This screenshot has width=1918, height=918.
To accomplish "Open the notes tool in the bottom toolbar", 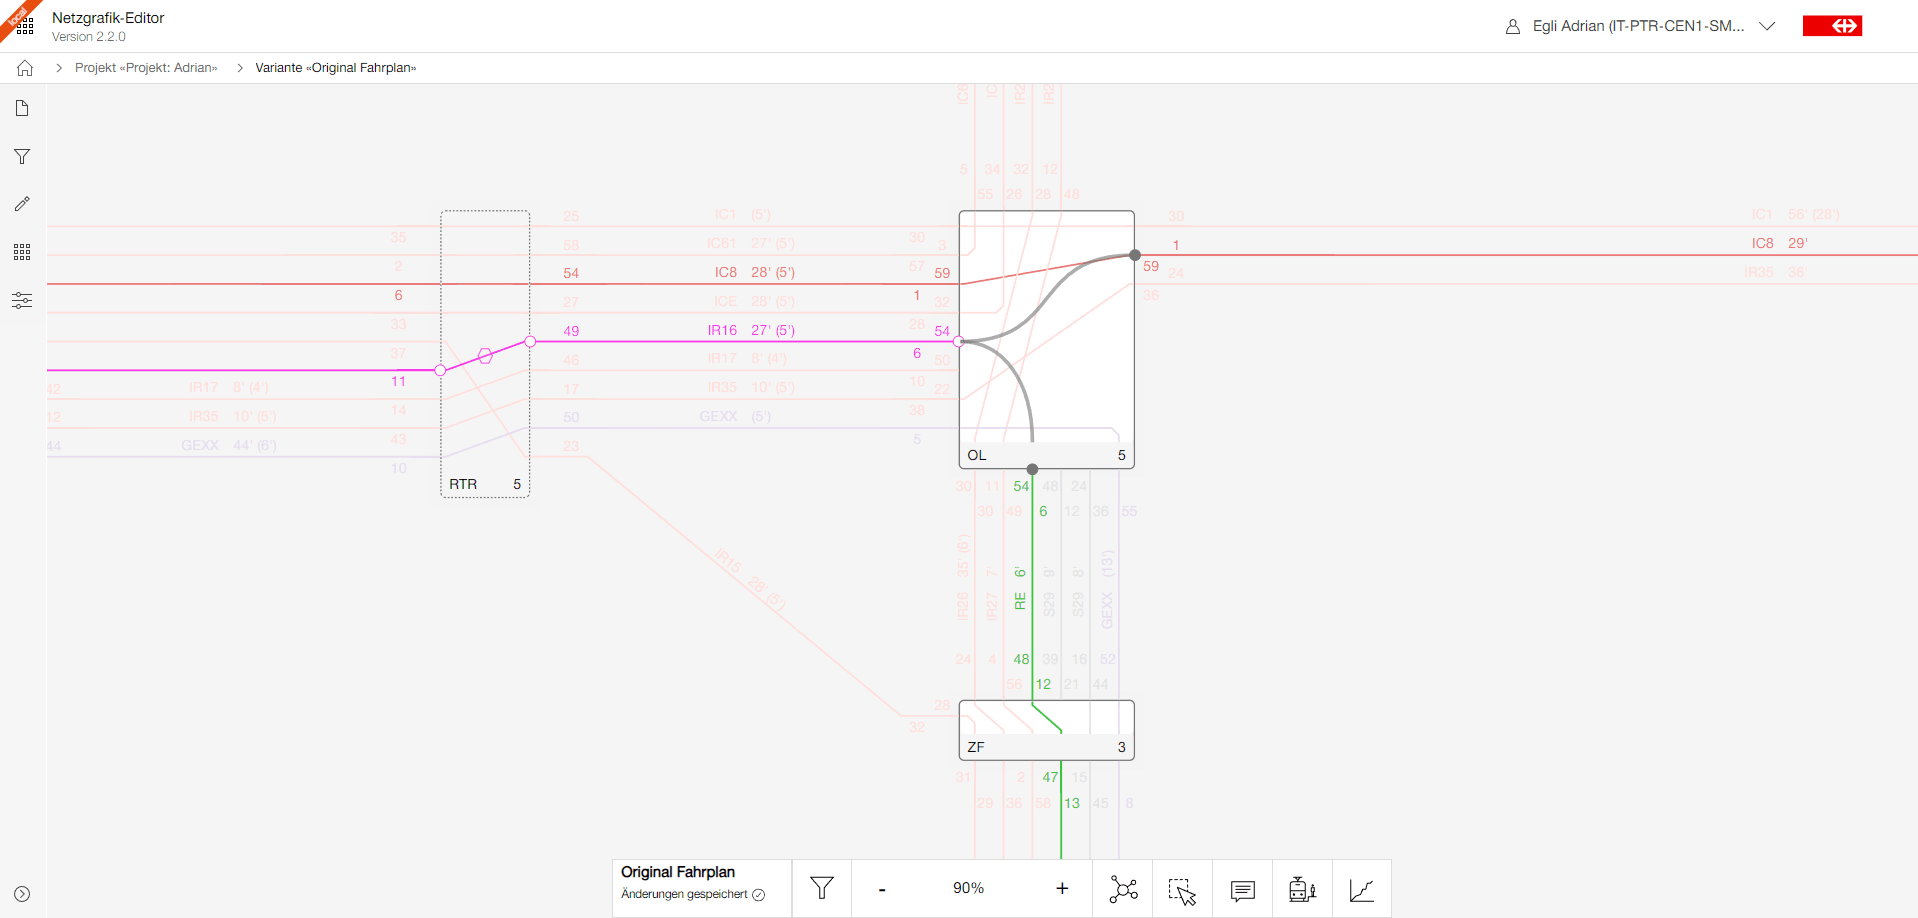I will [1242, 888].
